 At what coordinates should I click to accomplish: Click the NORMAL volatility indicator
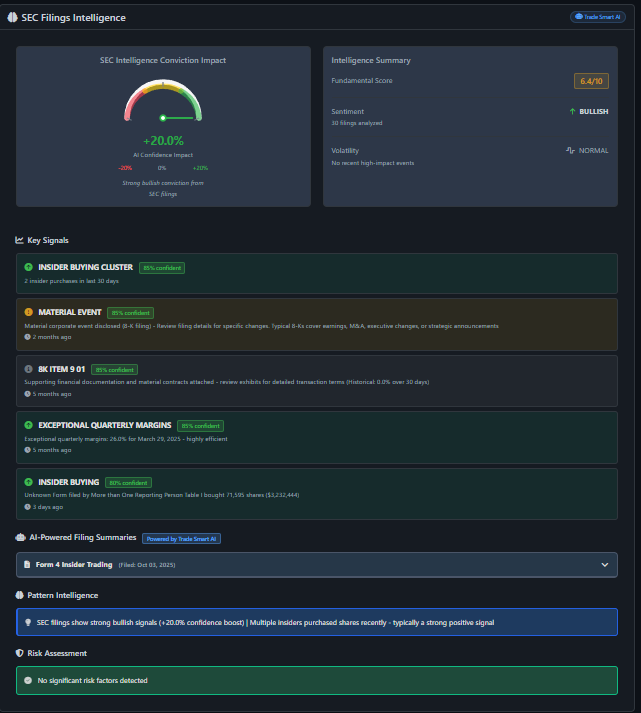[x=587, y=151]
